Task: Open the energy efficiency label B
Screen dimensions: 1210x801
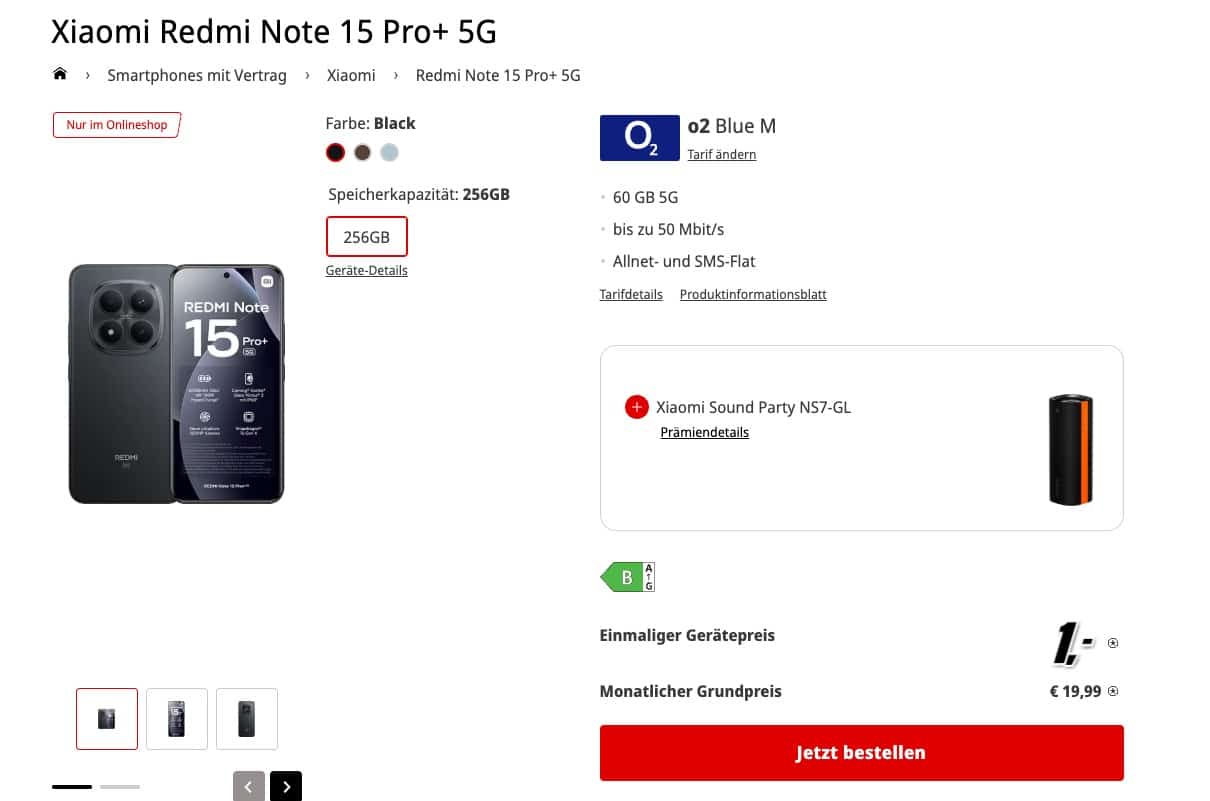Action: point(627,577)
